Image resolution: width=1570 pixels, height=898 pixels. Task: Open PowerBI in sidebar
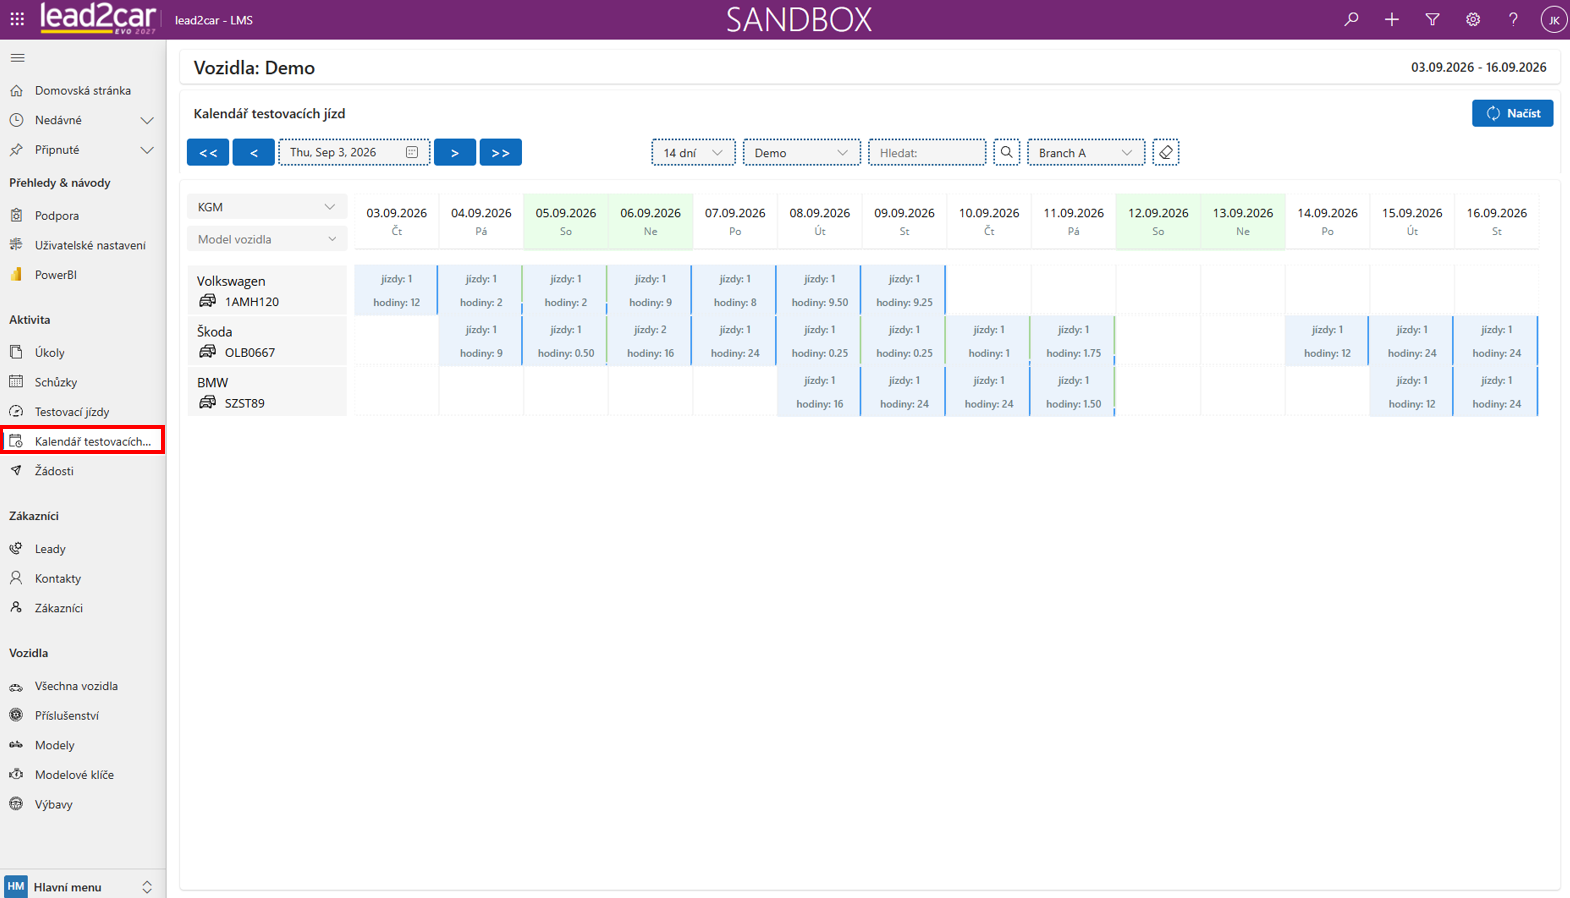83,275
